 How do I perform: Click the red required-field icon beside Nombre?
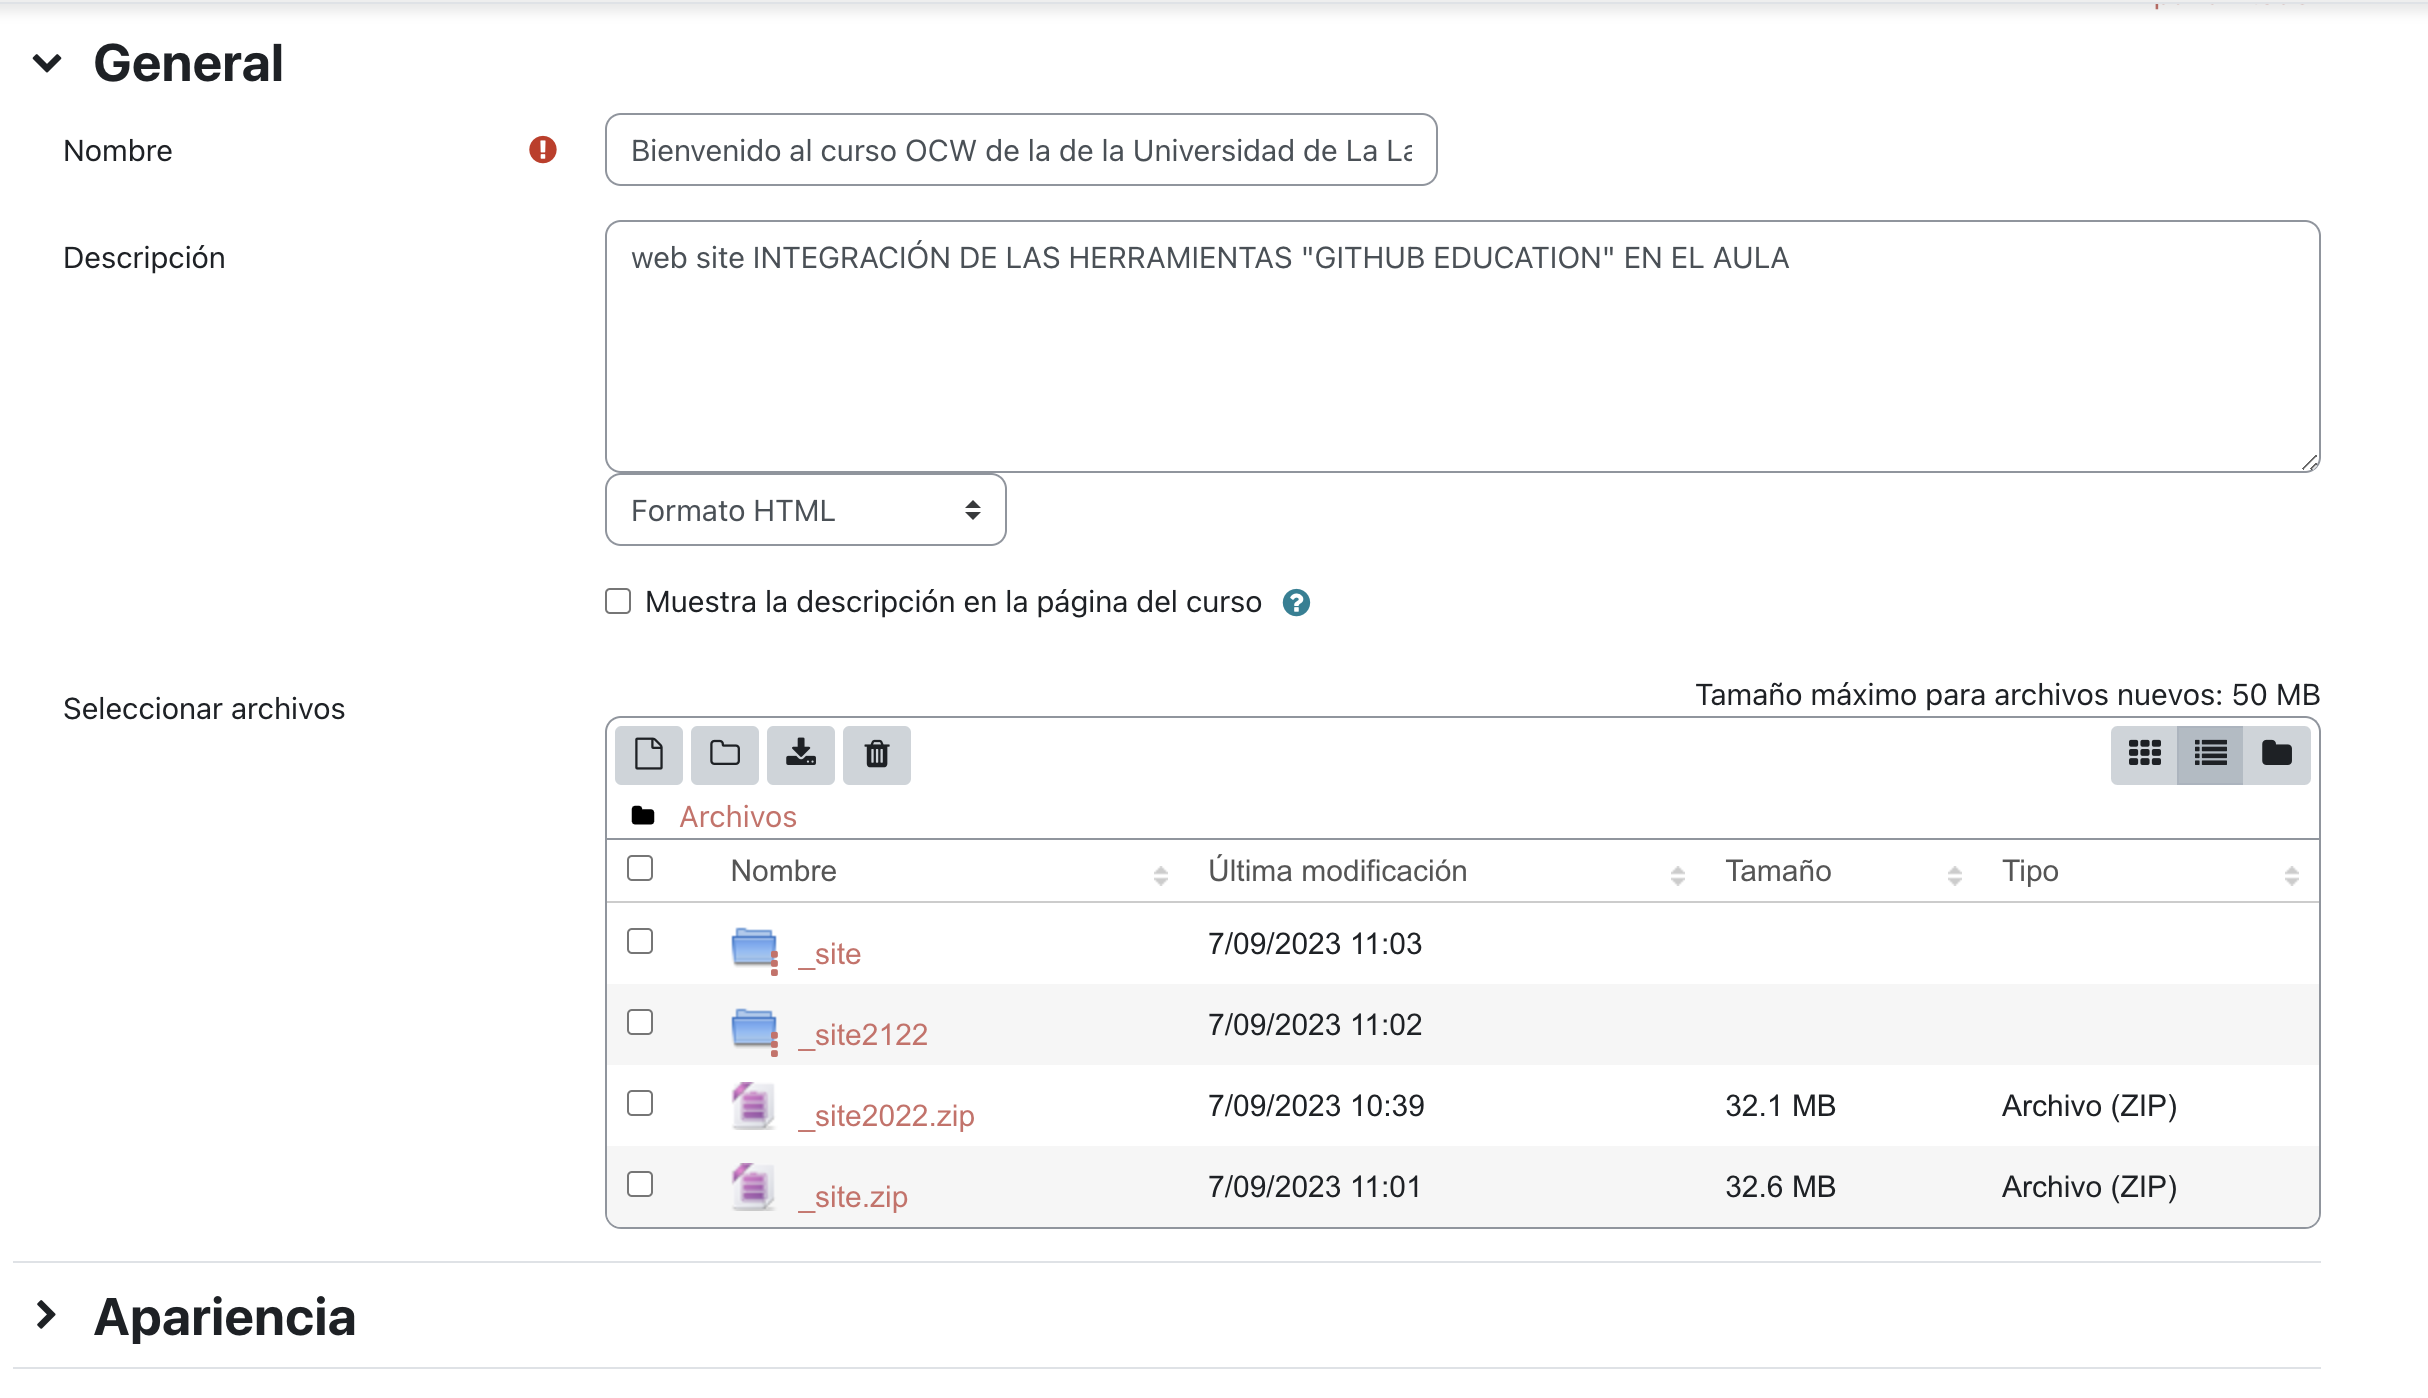pos(543,150)
